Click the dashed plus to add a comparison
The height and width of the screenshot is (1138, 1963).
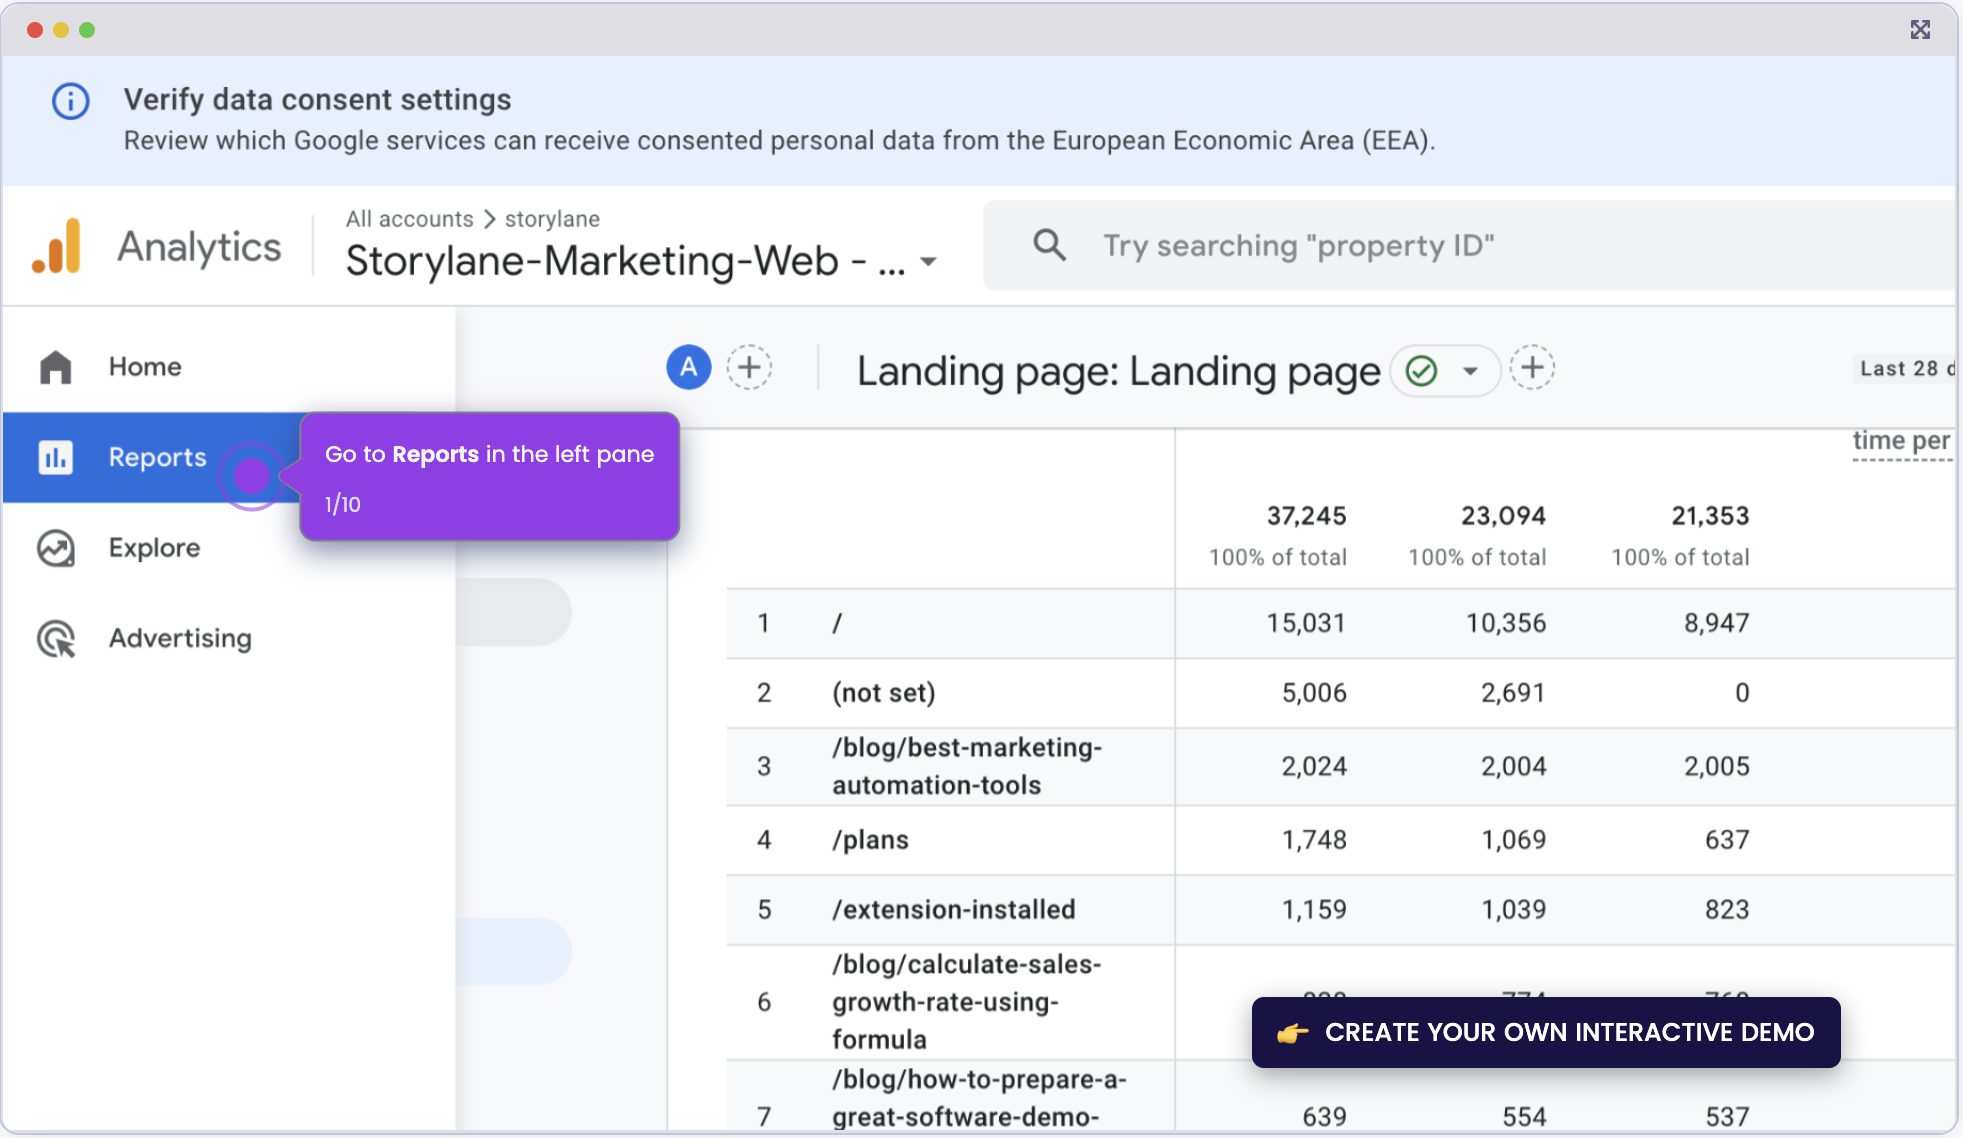pos(749,367)
